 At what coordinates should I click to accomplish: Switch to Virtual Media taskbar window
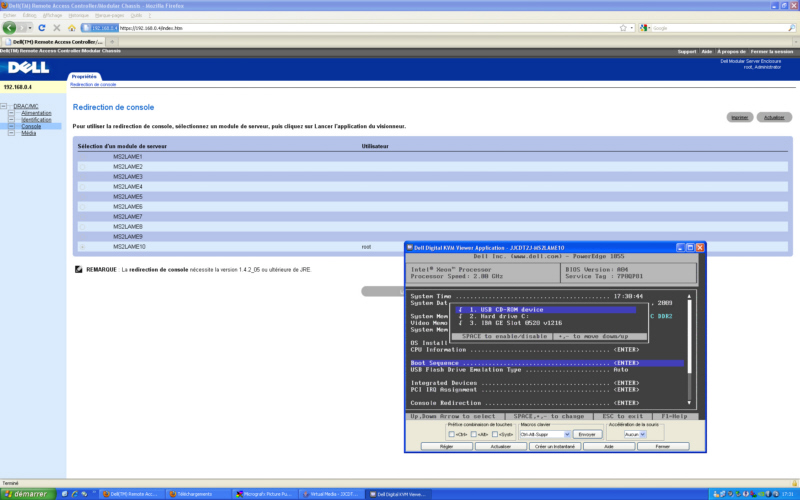click(x=330, y=494)
